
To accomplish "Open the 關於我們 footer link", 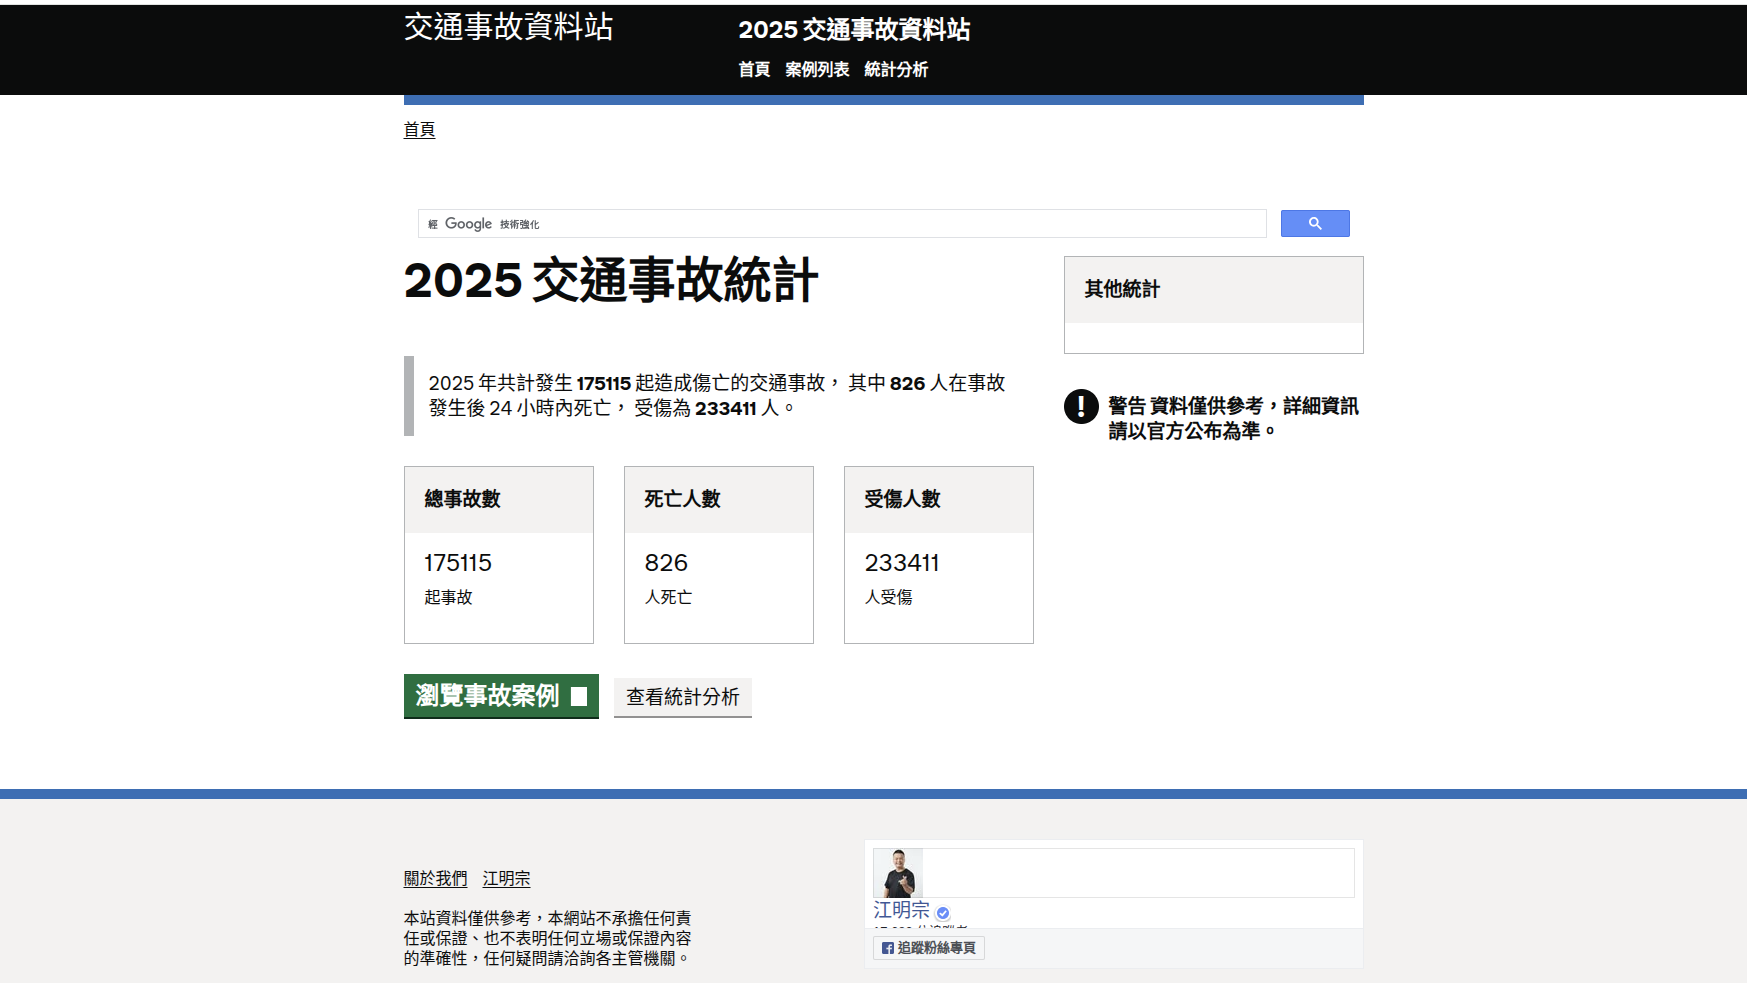I will (435, 878).
